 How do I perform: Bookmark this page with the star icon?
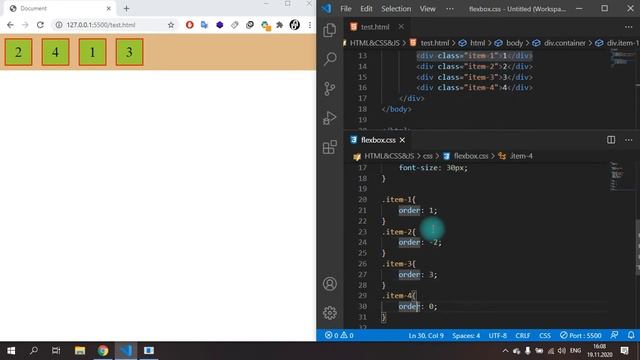[171, 25]
